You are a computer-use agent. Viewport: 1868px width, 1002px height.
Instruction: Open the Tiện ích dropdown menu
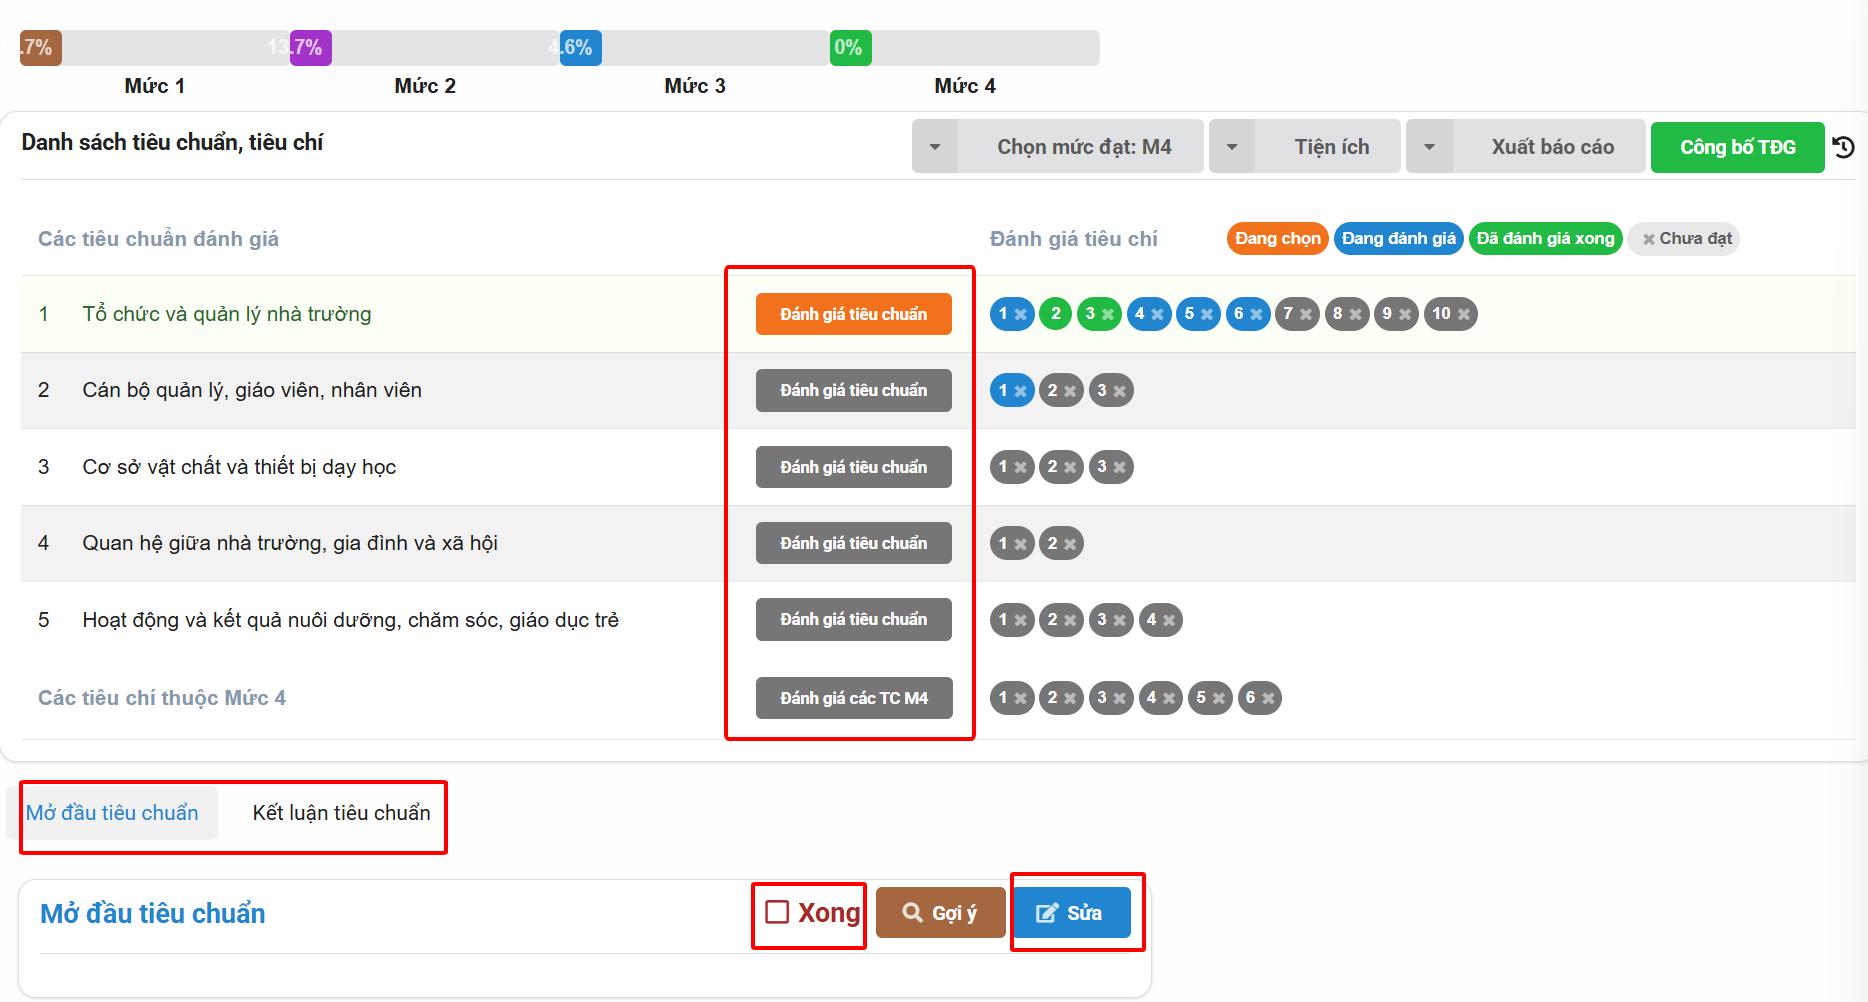point(1305,147)
